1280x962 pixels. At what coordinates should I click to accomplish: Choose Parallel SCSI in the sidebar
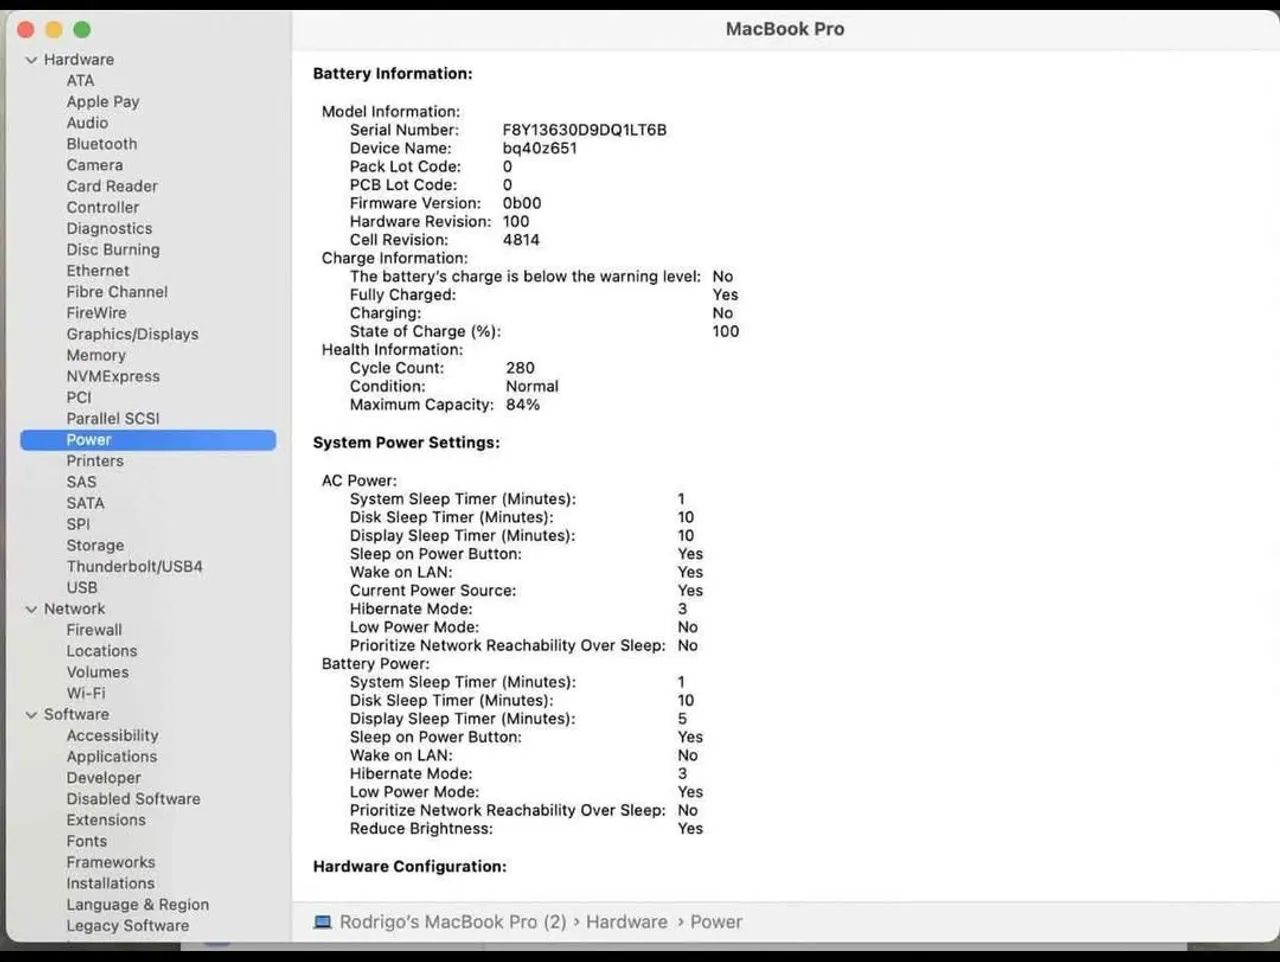click(113, 418)
